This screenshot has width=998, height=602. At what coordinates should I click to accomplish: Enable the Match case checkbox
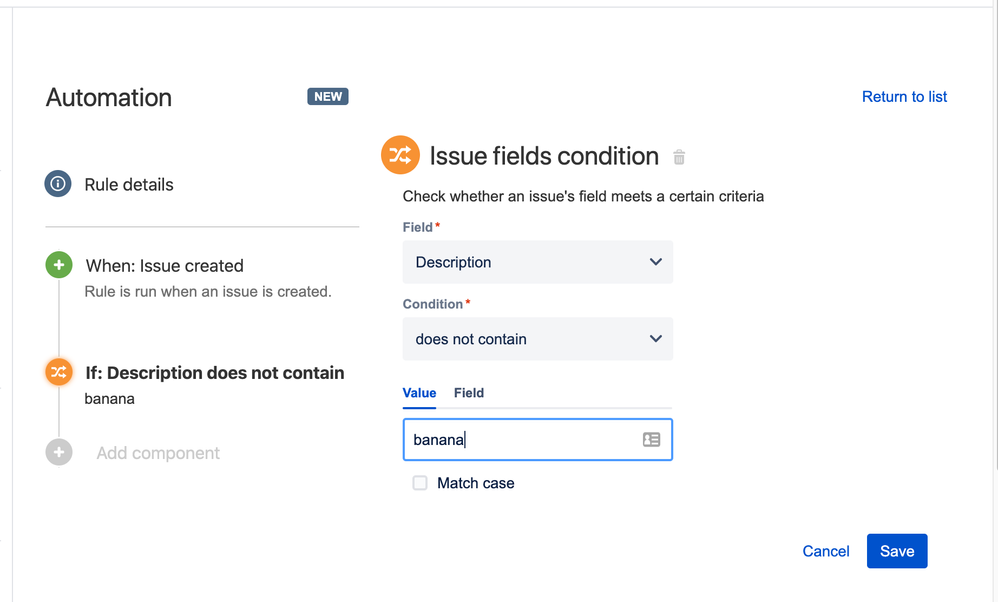420,483
